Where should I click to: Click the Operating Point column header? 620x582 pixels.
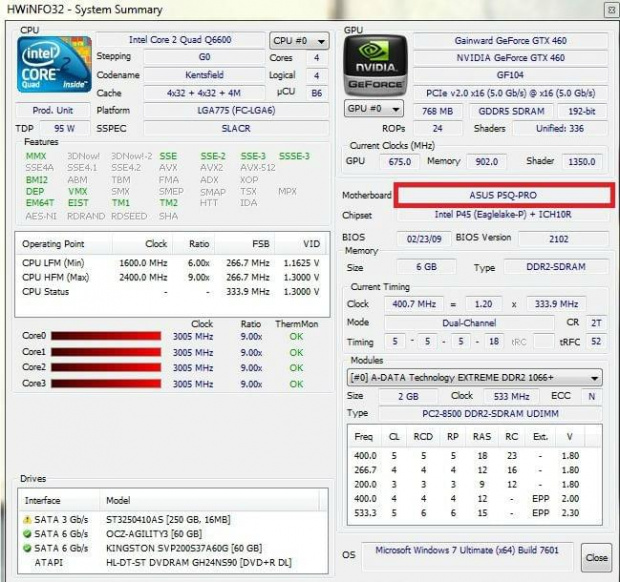(64, 244)
